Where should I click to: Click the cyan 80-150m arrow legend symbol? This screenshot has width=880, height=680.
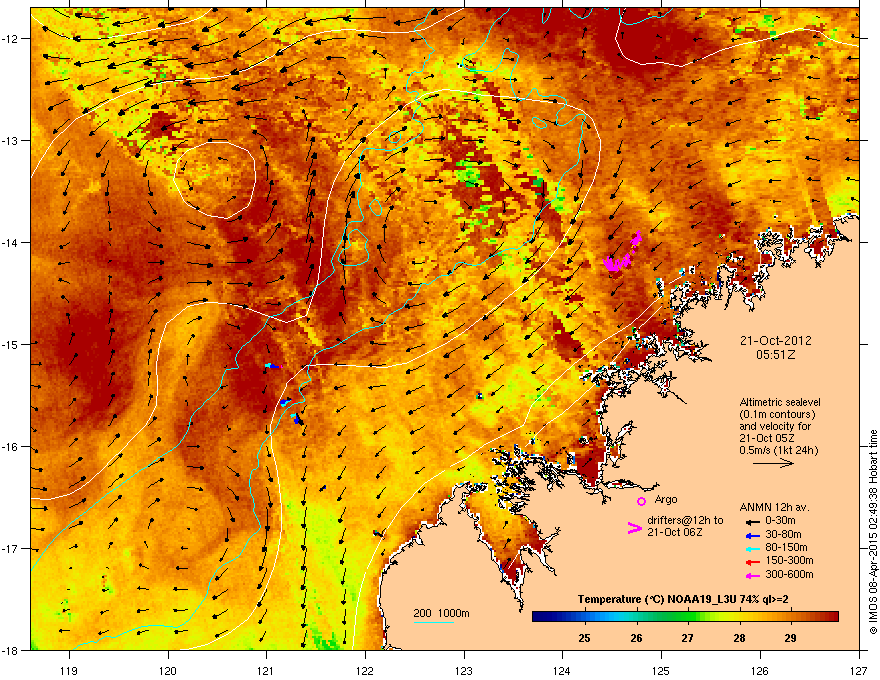click(x=752, y=548)
